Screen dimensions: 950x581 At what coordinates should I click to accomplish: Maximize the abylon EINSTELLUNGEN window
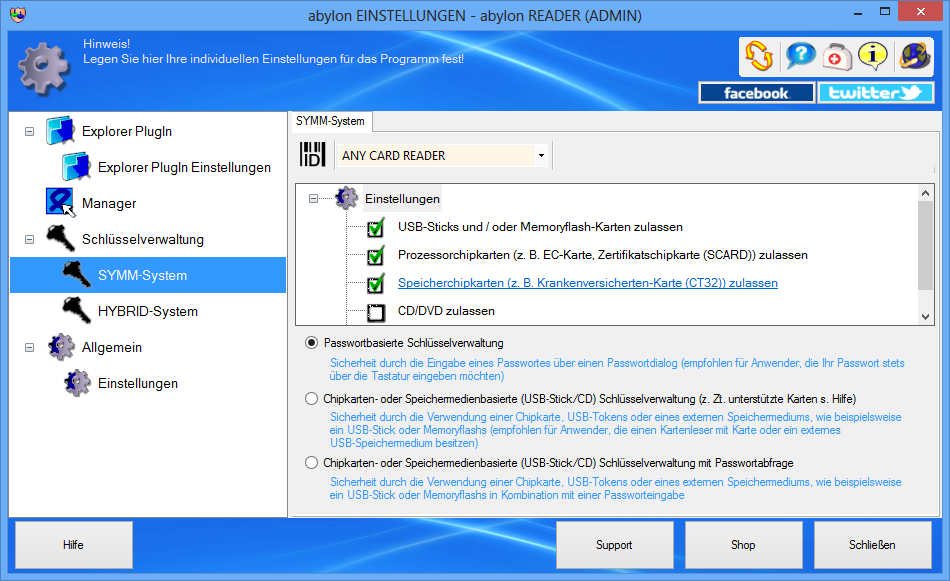(x=885, y=12)
